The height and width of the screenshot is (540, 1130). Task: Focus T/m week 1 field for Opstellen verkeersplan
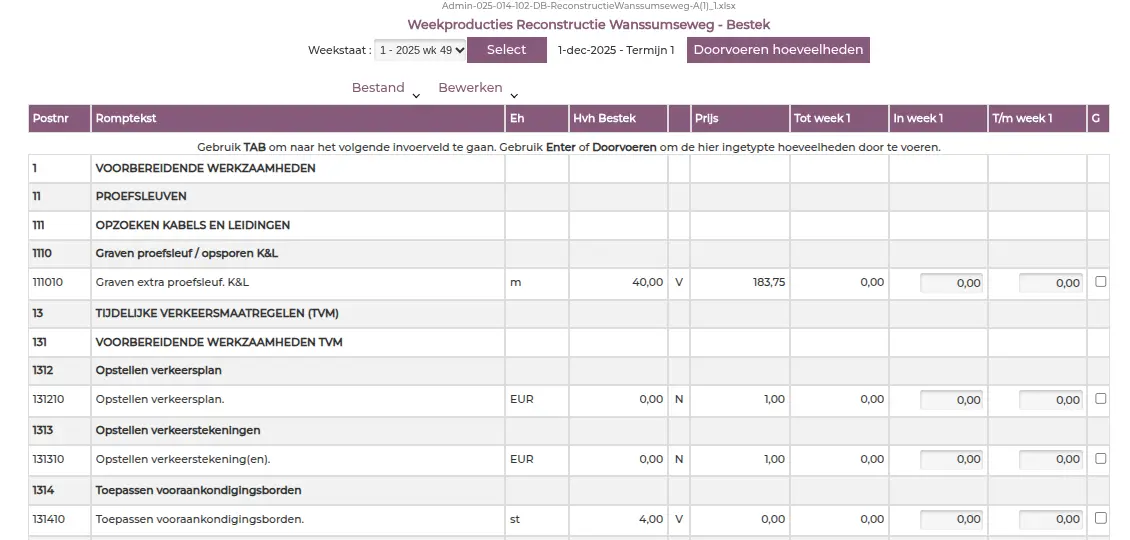[1051, 400]
